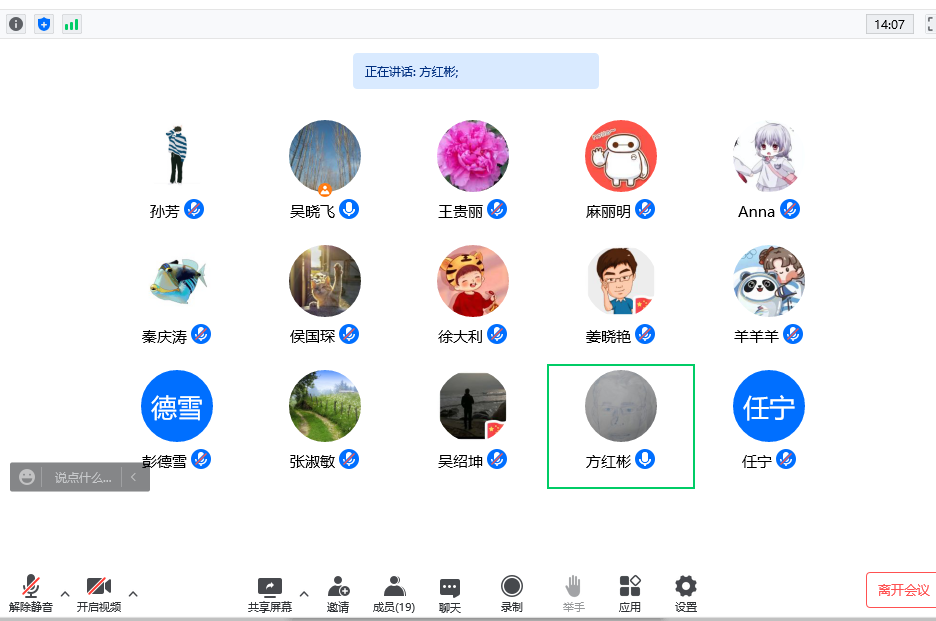Click the emoji smiley icon in chat box
This screenshot has height=621, width=936.
pos(27,477)
